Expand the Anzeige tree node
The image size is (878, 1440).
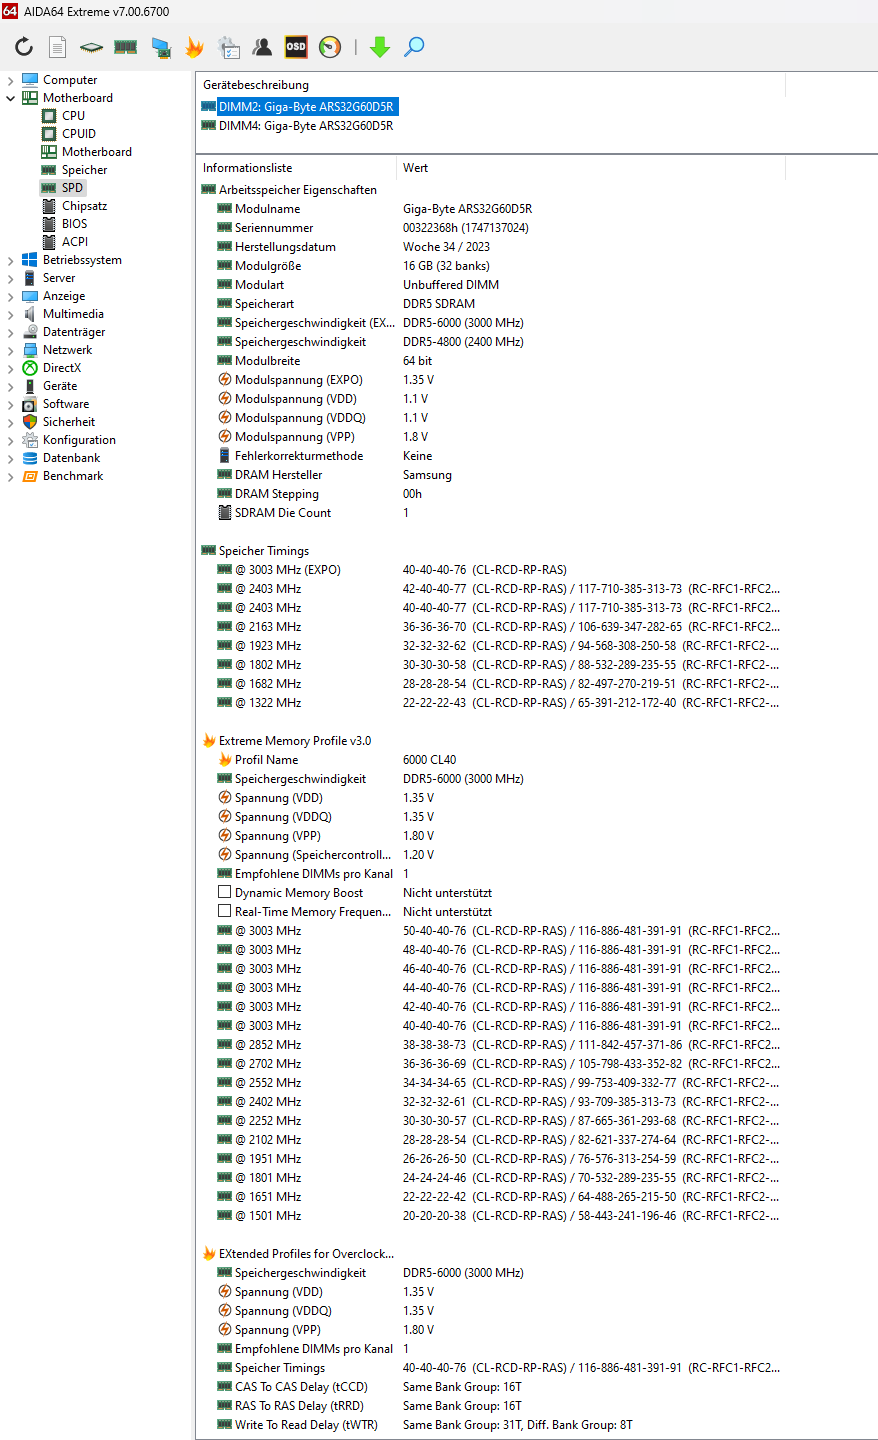(11, 296)
